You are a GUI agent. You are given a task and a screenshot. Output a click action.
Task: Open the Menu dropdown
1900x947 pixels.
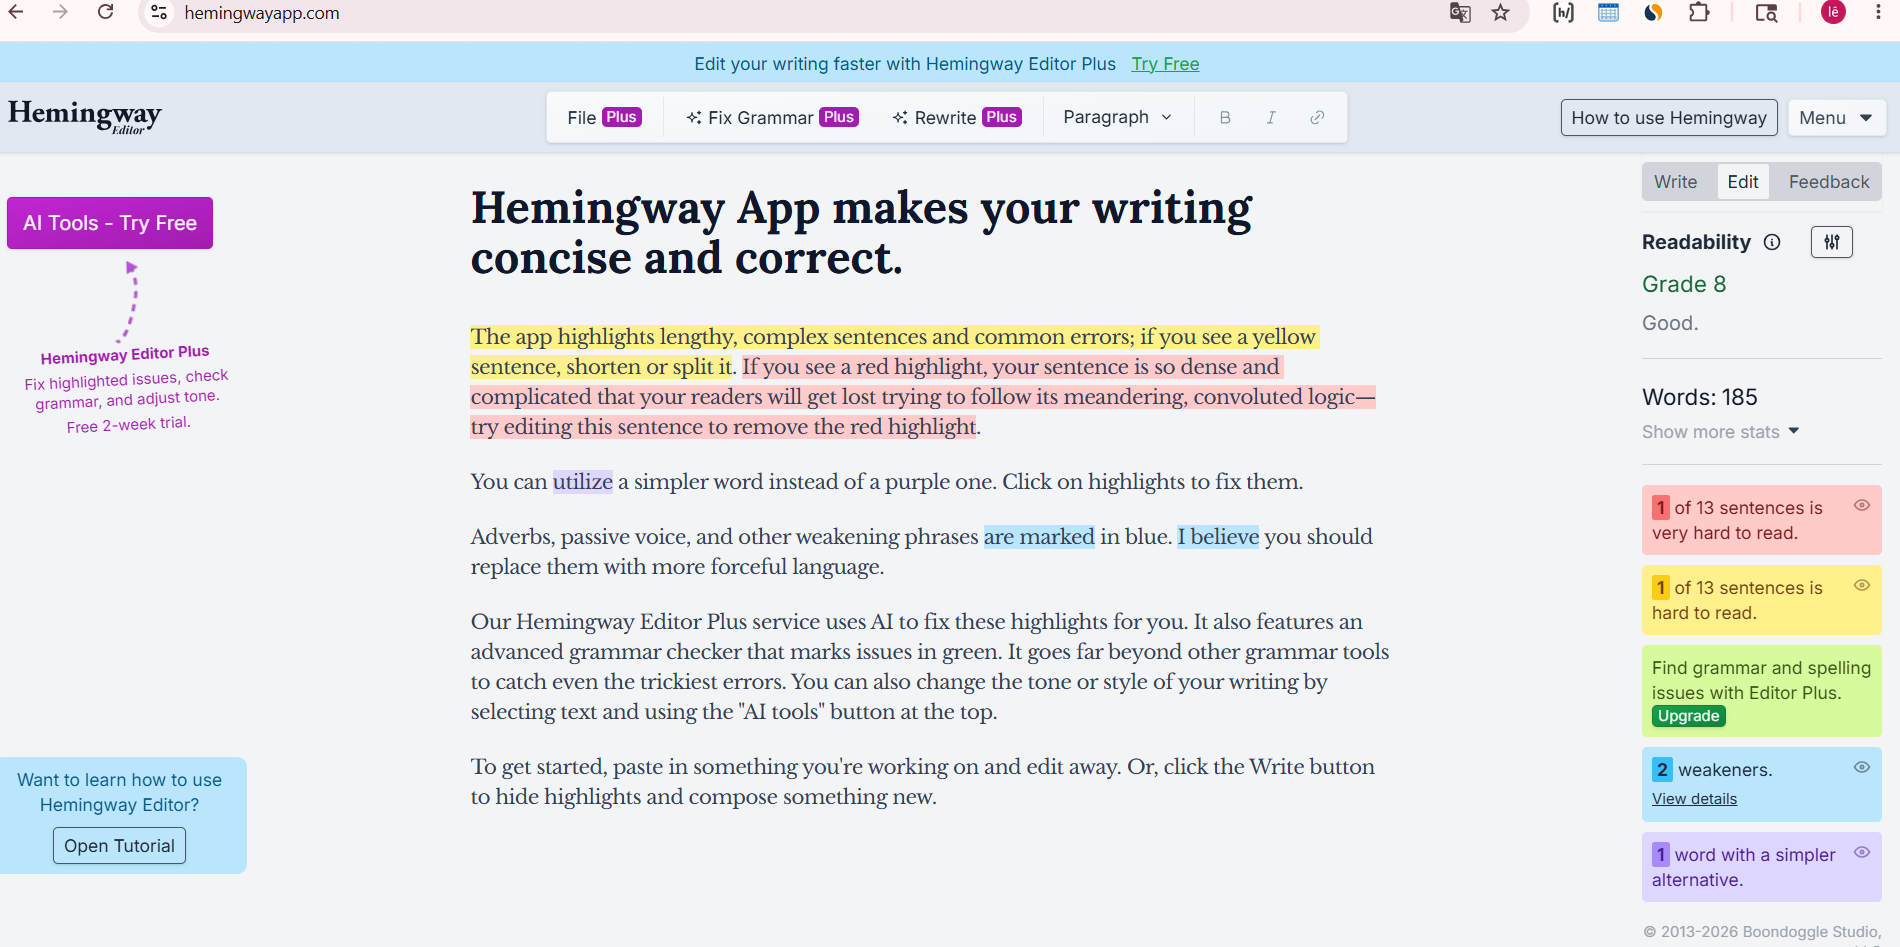(1836, 118)
